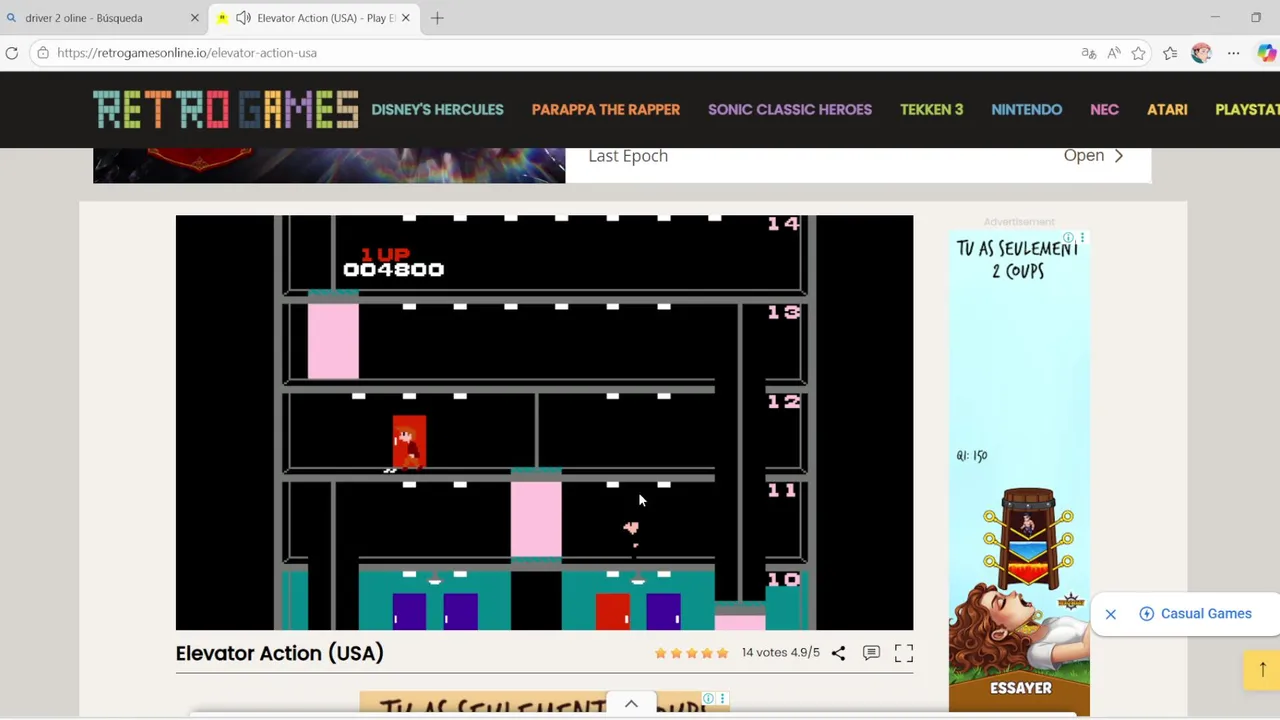Click the Last Epoch ad banner image

point(329,165)
